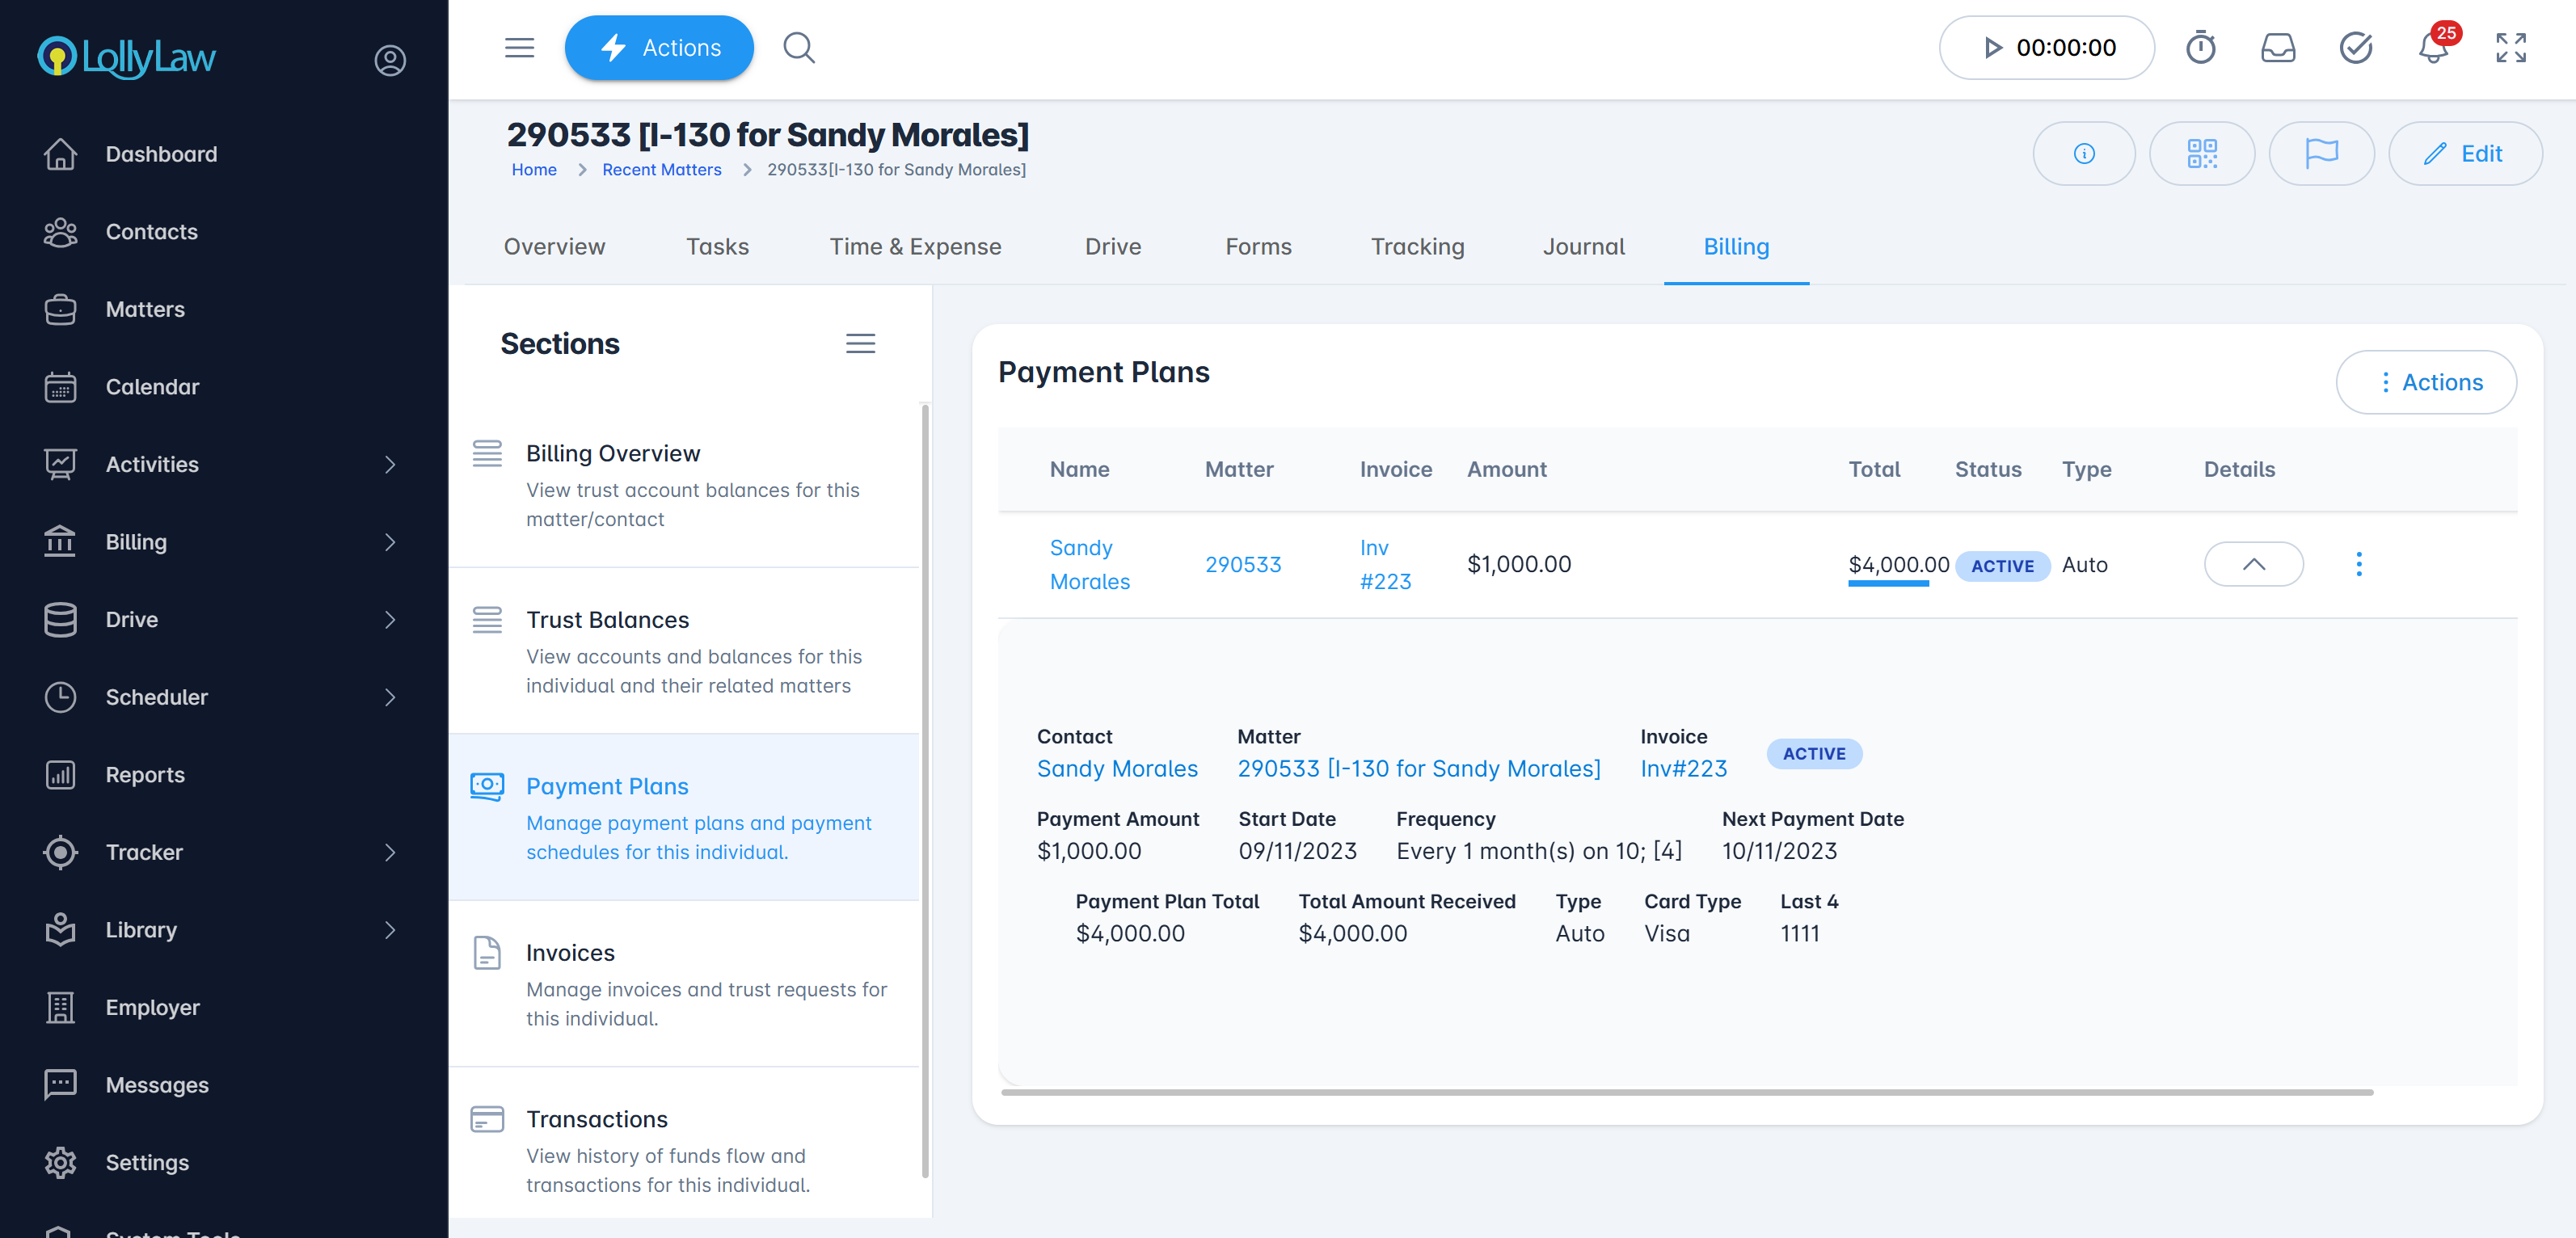Viewport: 2576px width, 1238px height.
Task: Open the inbox tray icon
Action: coord(2277,47)
